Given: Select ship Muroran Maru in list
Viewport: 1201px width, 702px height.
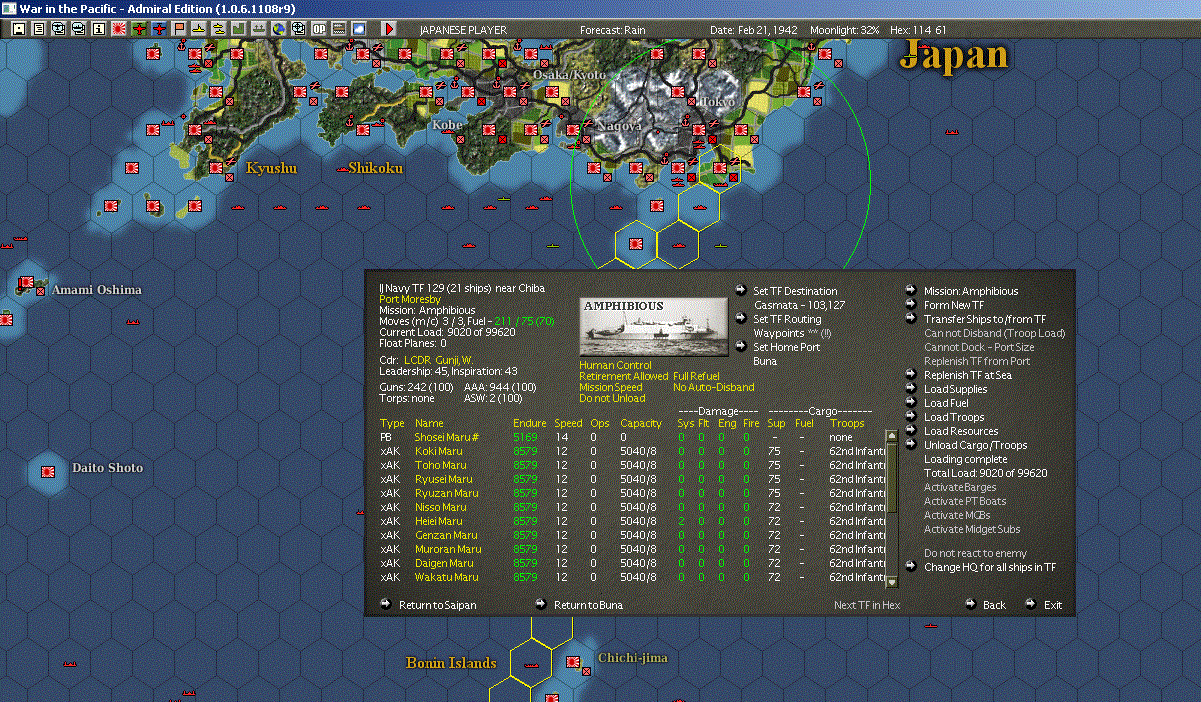Looking at the screenshot, I should click(448, 549).
